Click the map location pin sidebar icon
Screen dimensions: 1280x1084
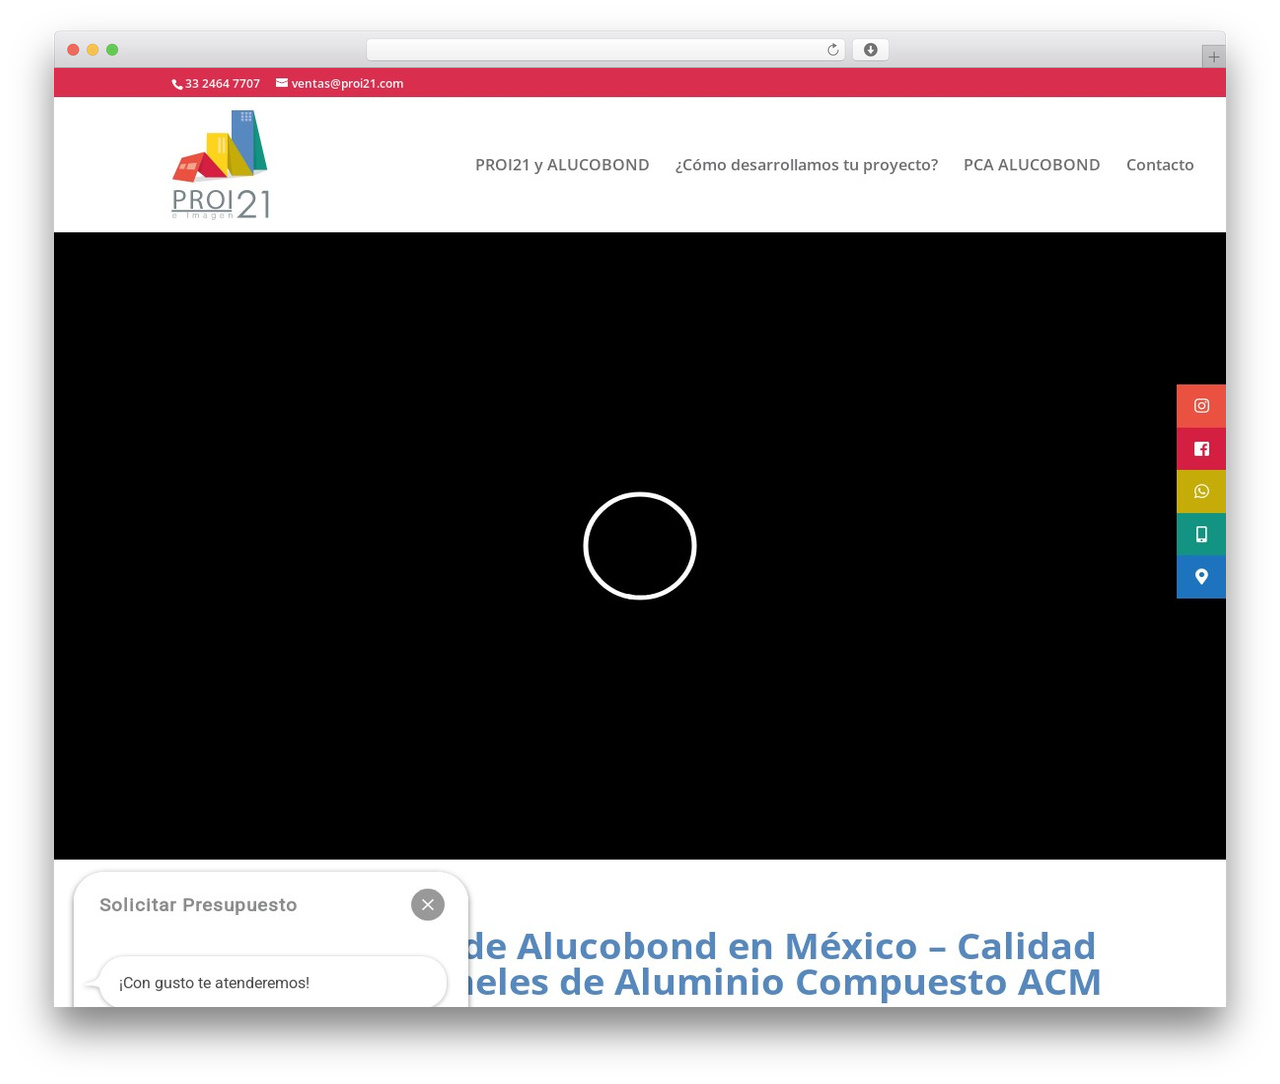point(1201,577)
